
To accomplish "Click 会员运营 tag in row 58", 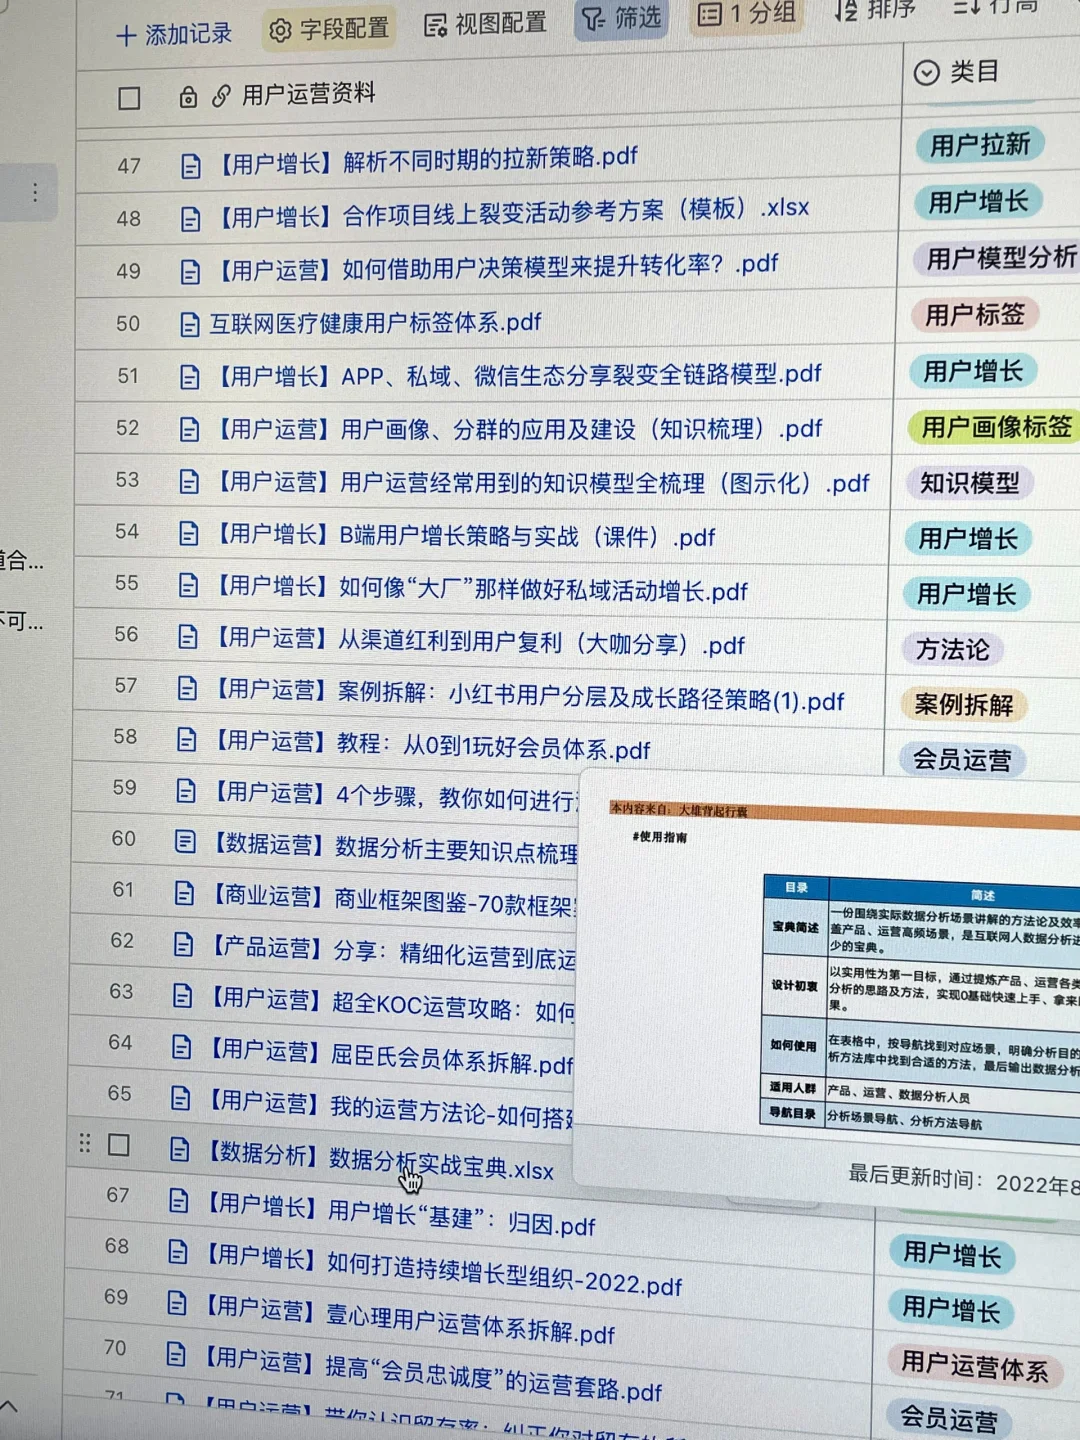I will [961, 759].
